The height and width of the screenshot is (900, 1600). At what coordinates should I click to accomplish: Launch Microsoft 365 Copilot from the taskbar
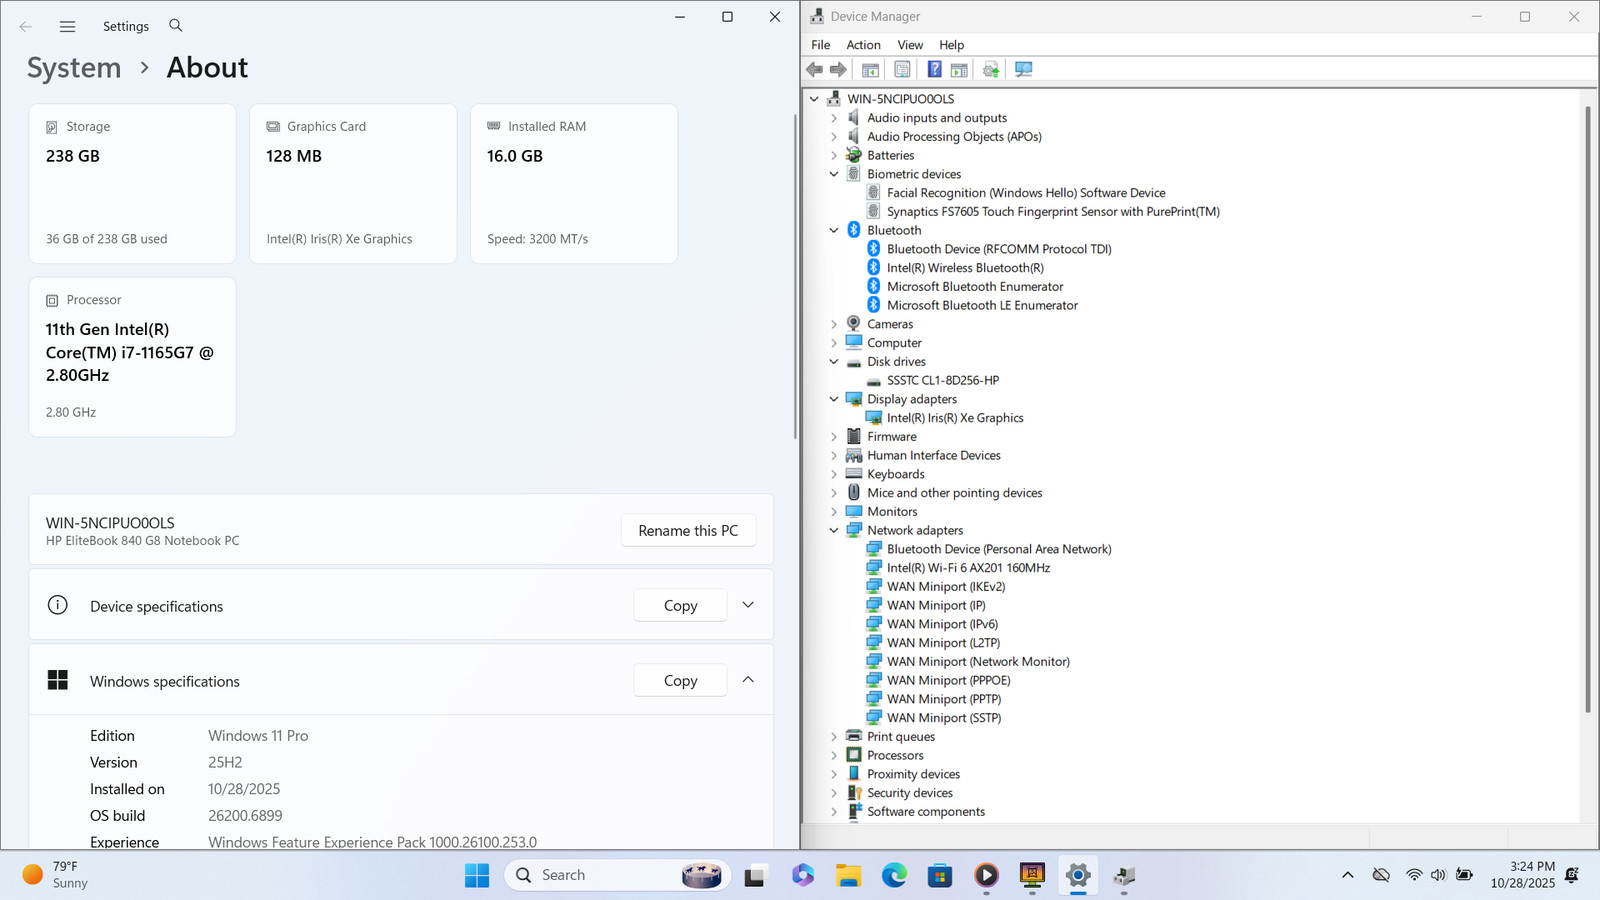(x=802, y=875)
